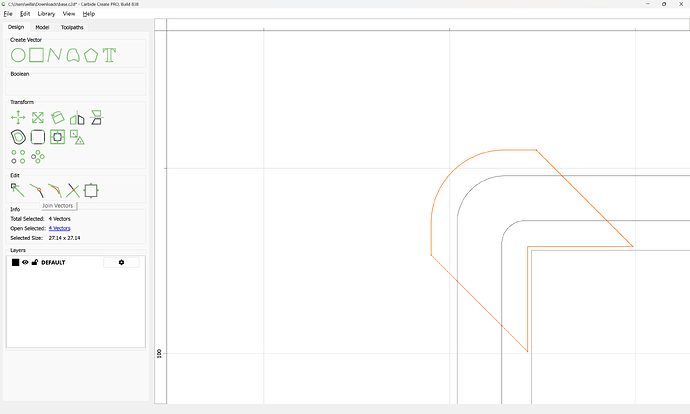This screenshot has width=690, height=414.
Task: Click the Join Vectors edit icon
Action: click(x=36, y=190)
